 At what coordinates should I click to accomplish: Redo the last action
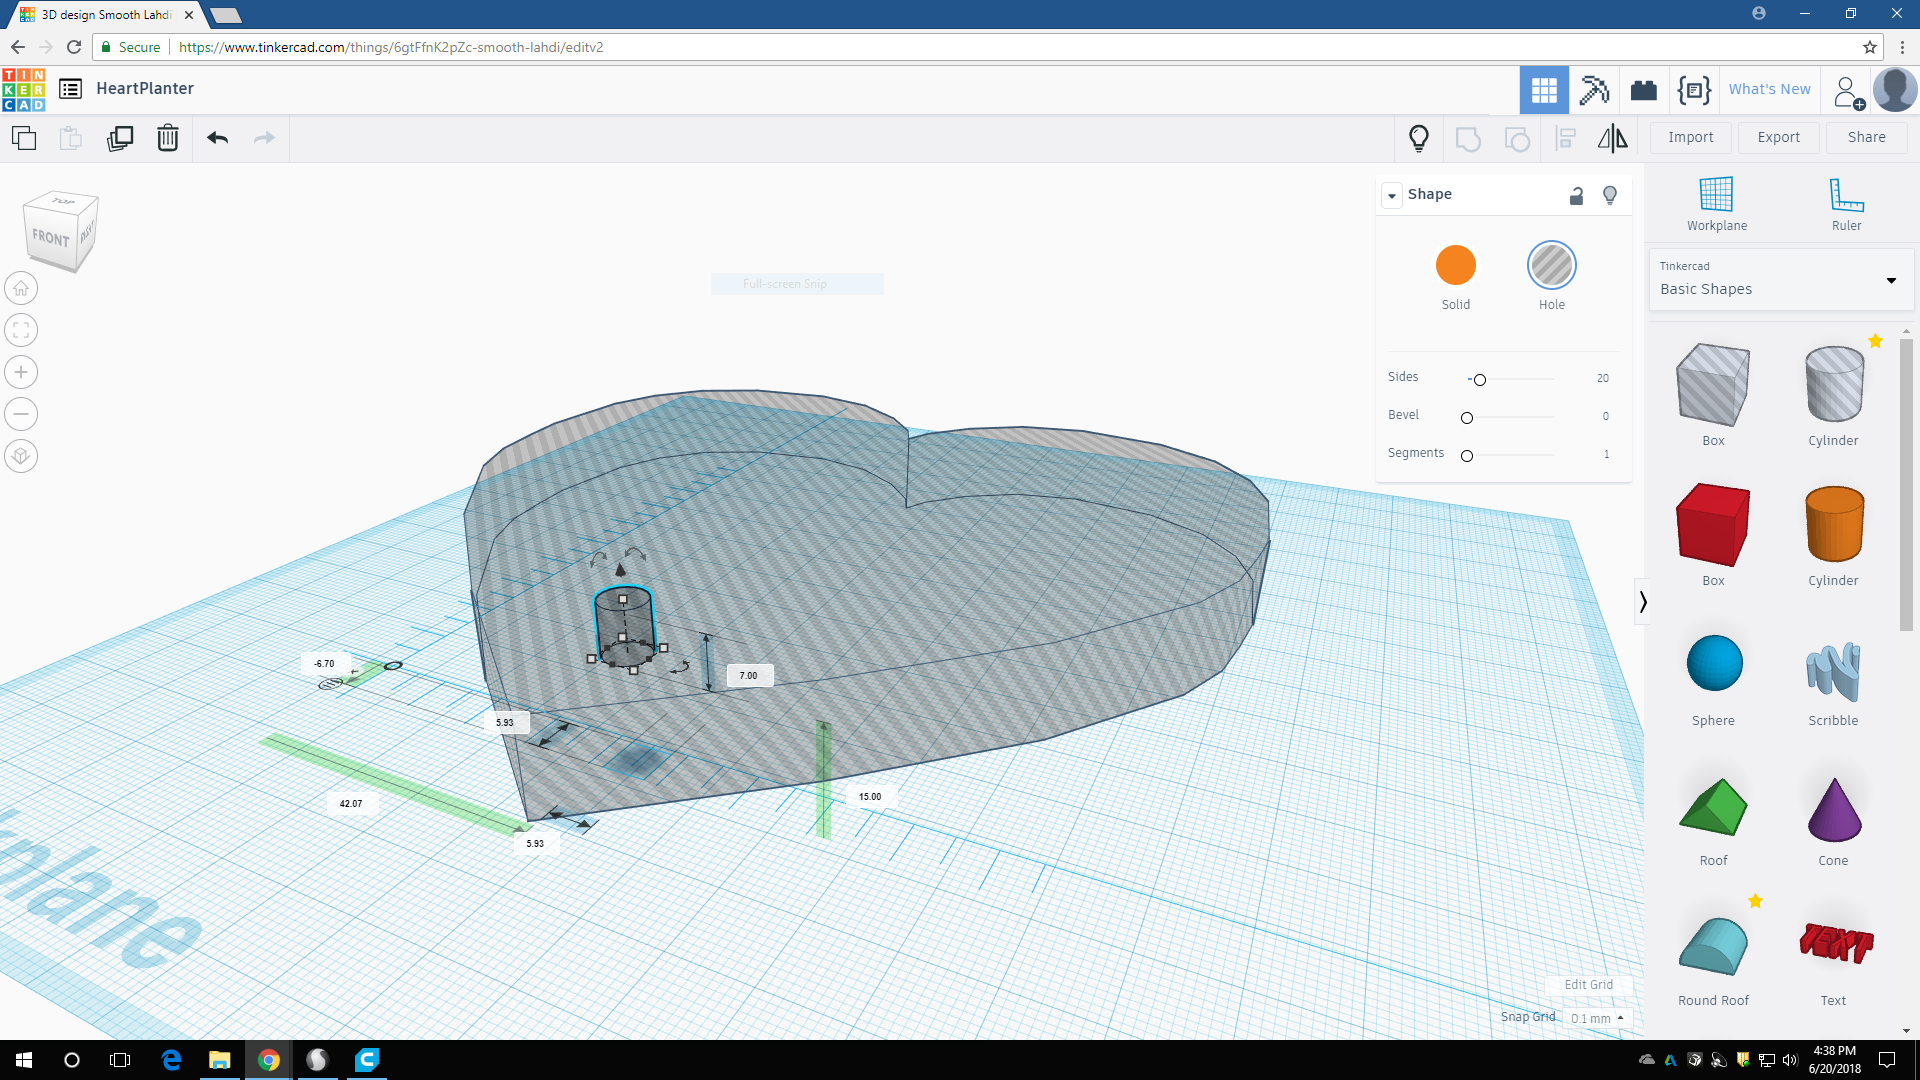click(x=264, y=138)
